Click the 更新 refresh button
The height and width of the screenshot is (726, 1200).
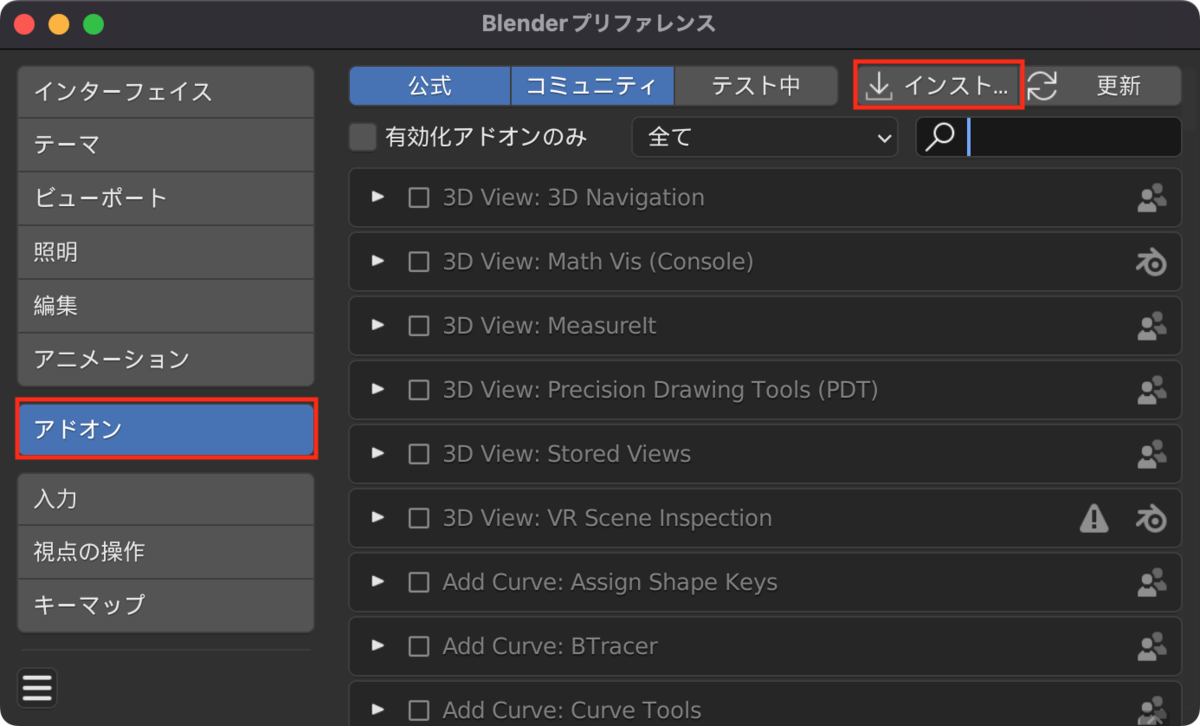[x=1103, y=86]
